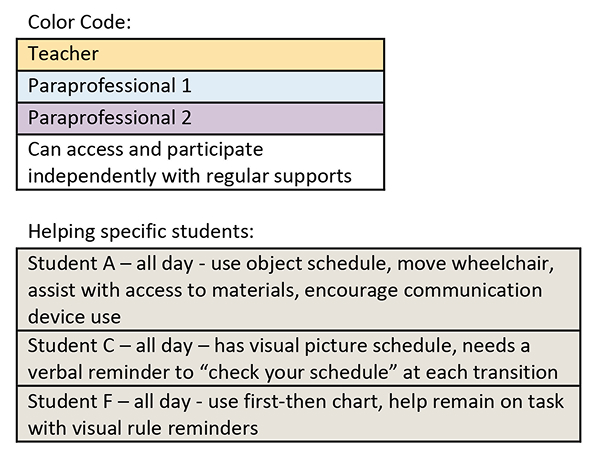This screenshot has width=600, height=461.
Task: Click 'with visual rule reminders' text line
Action: tap(143, 428)
